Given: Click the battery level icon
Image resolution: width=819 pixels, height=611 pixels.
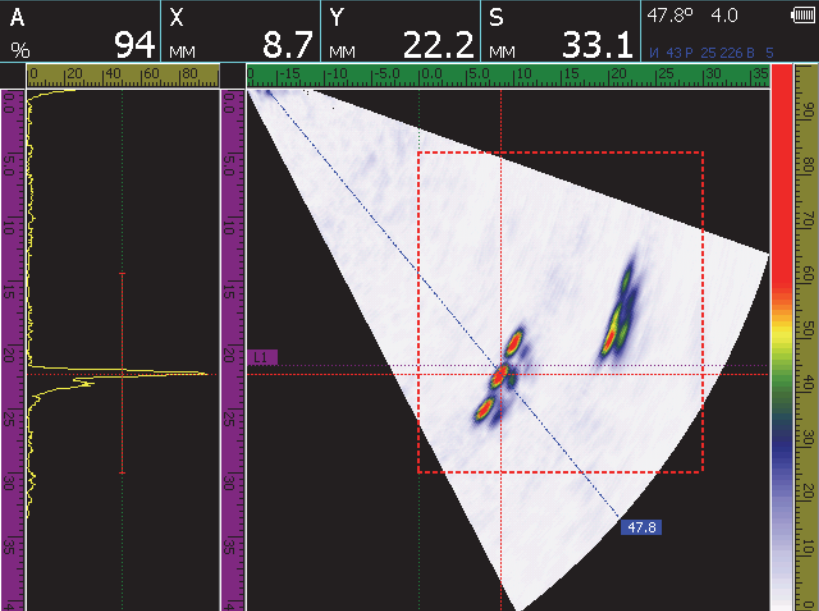Looking at the screenshot, I should (801, 16).
